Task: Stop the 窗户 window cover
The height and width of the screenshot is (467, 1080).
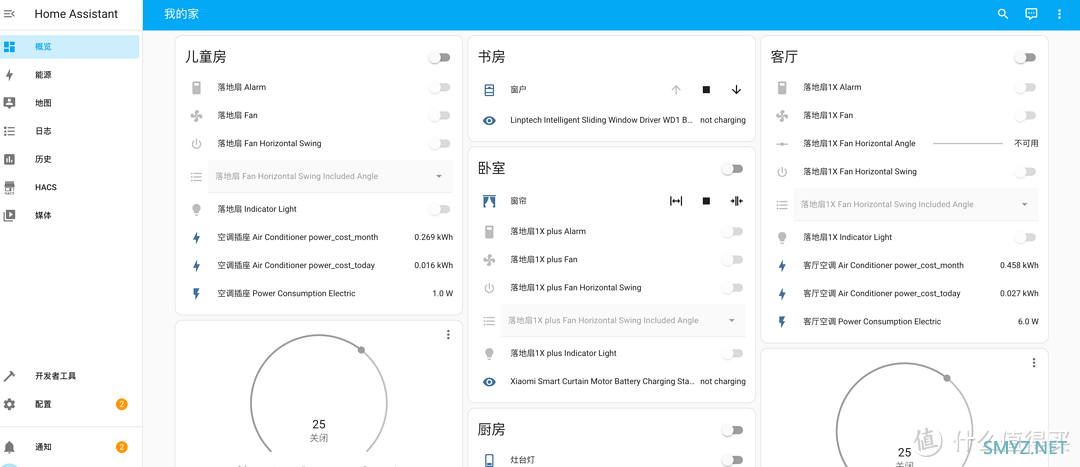Action: 706,90
